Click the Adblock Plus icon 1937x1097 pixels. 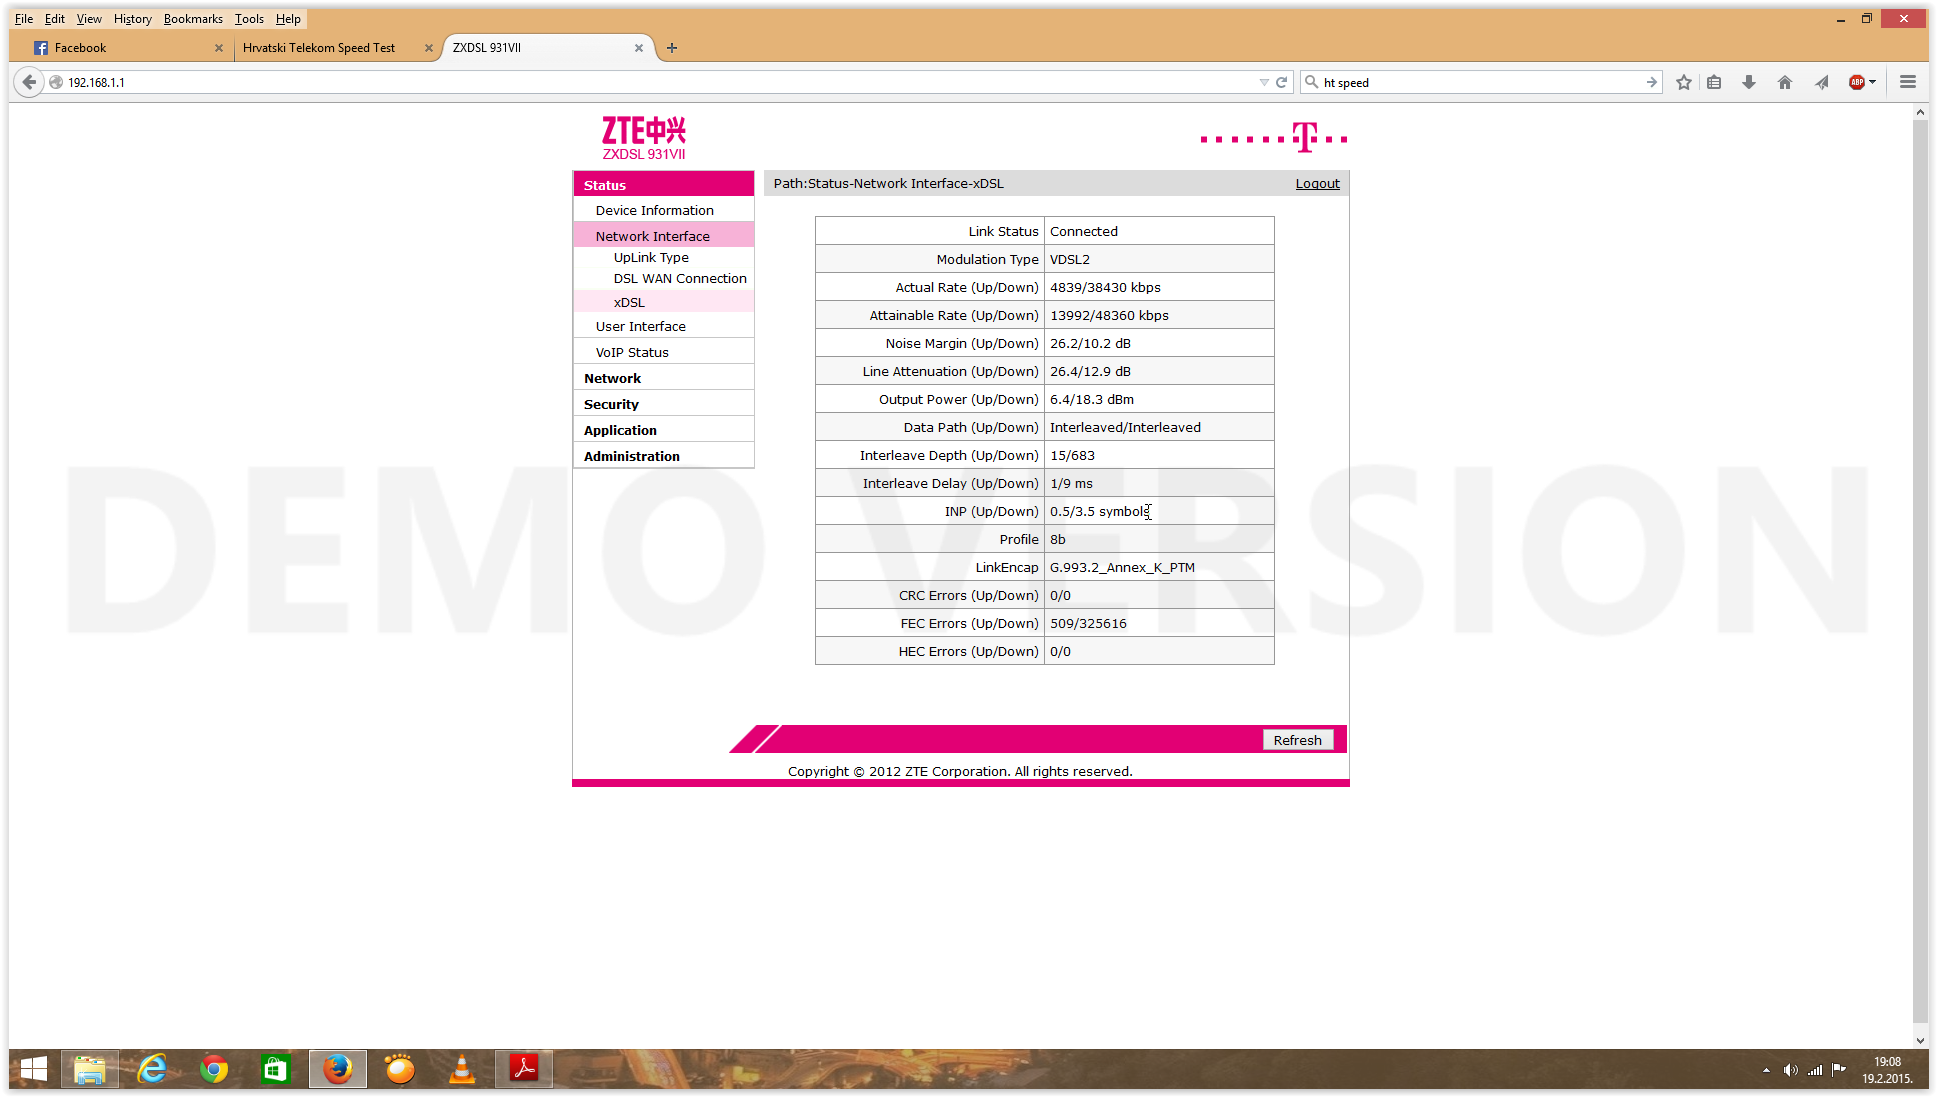1856,82
